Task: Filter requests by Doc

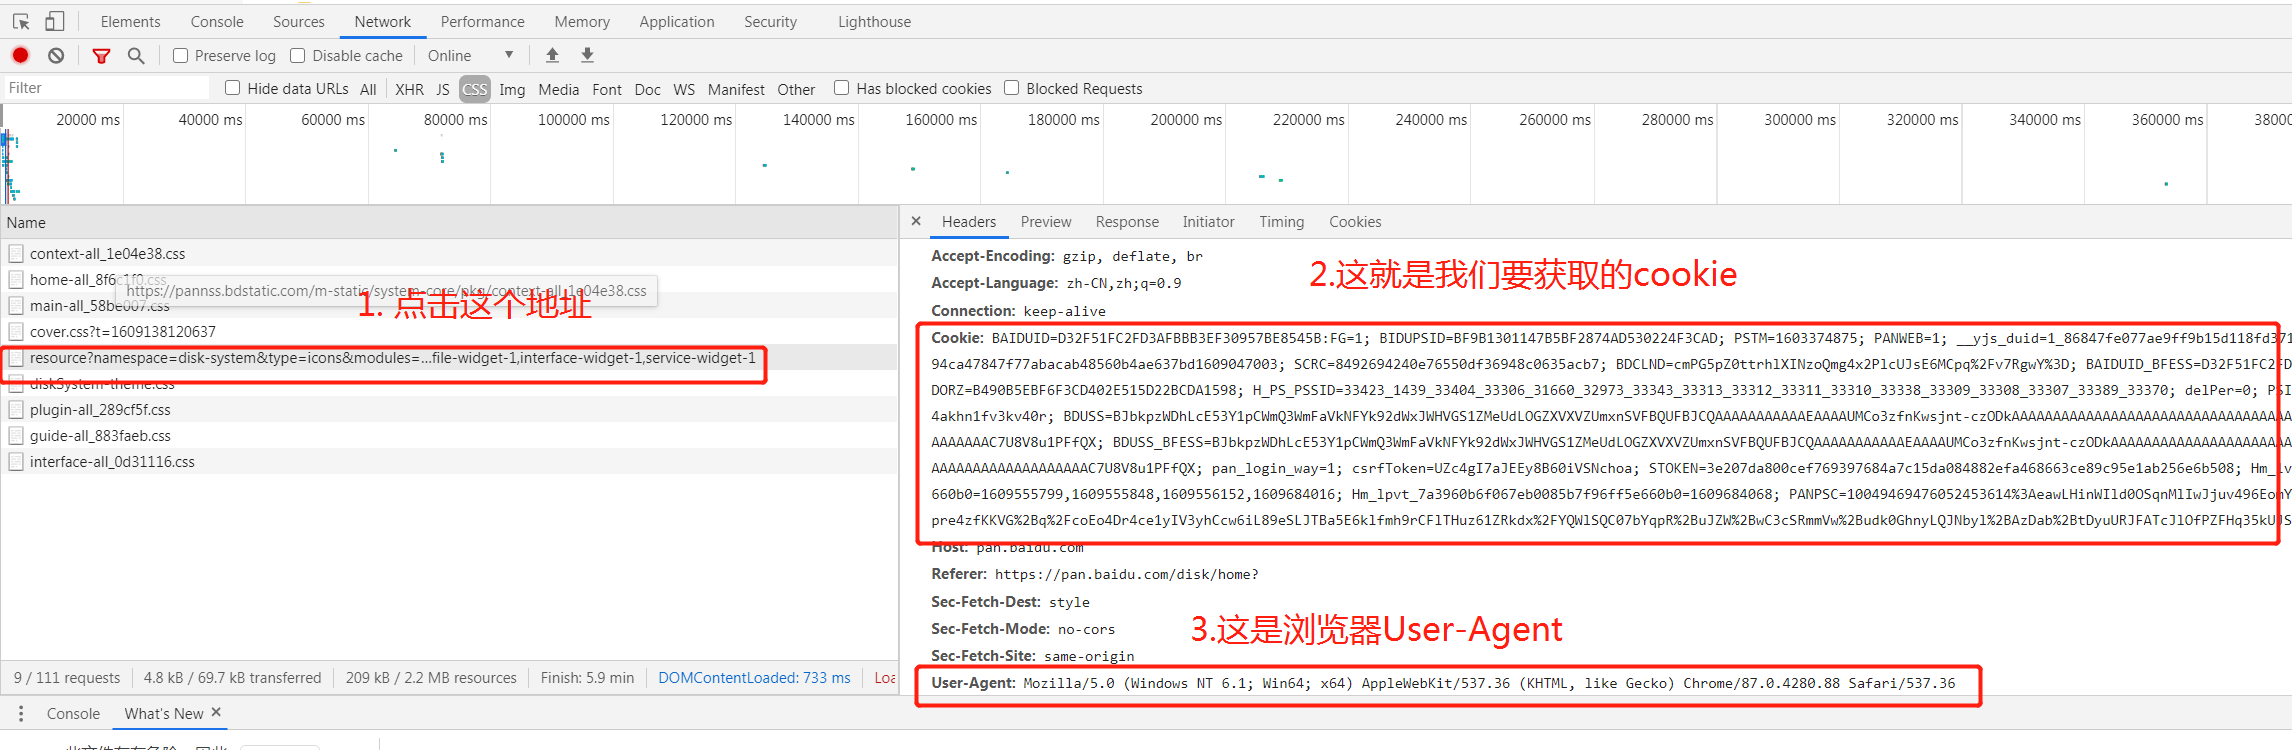Action: (647, 89)
